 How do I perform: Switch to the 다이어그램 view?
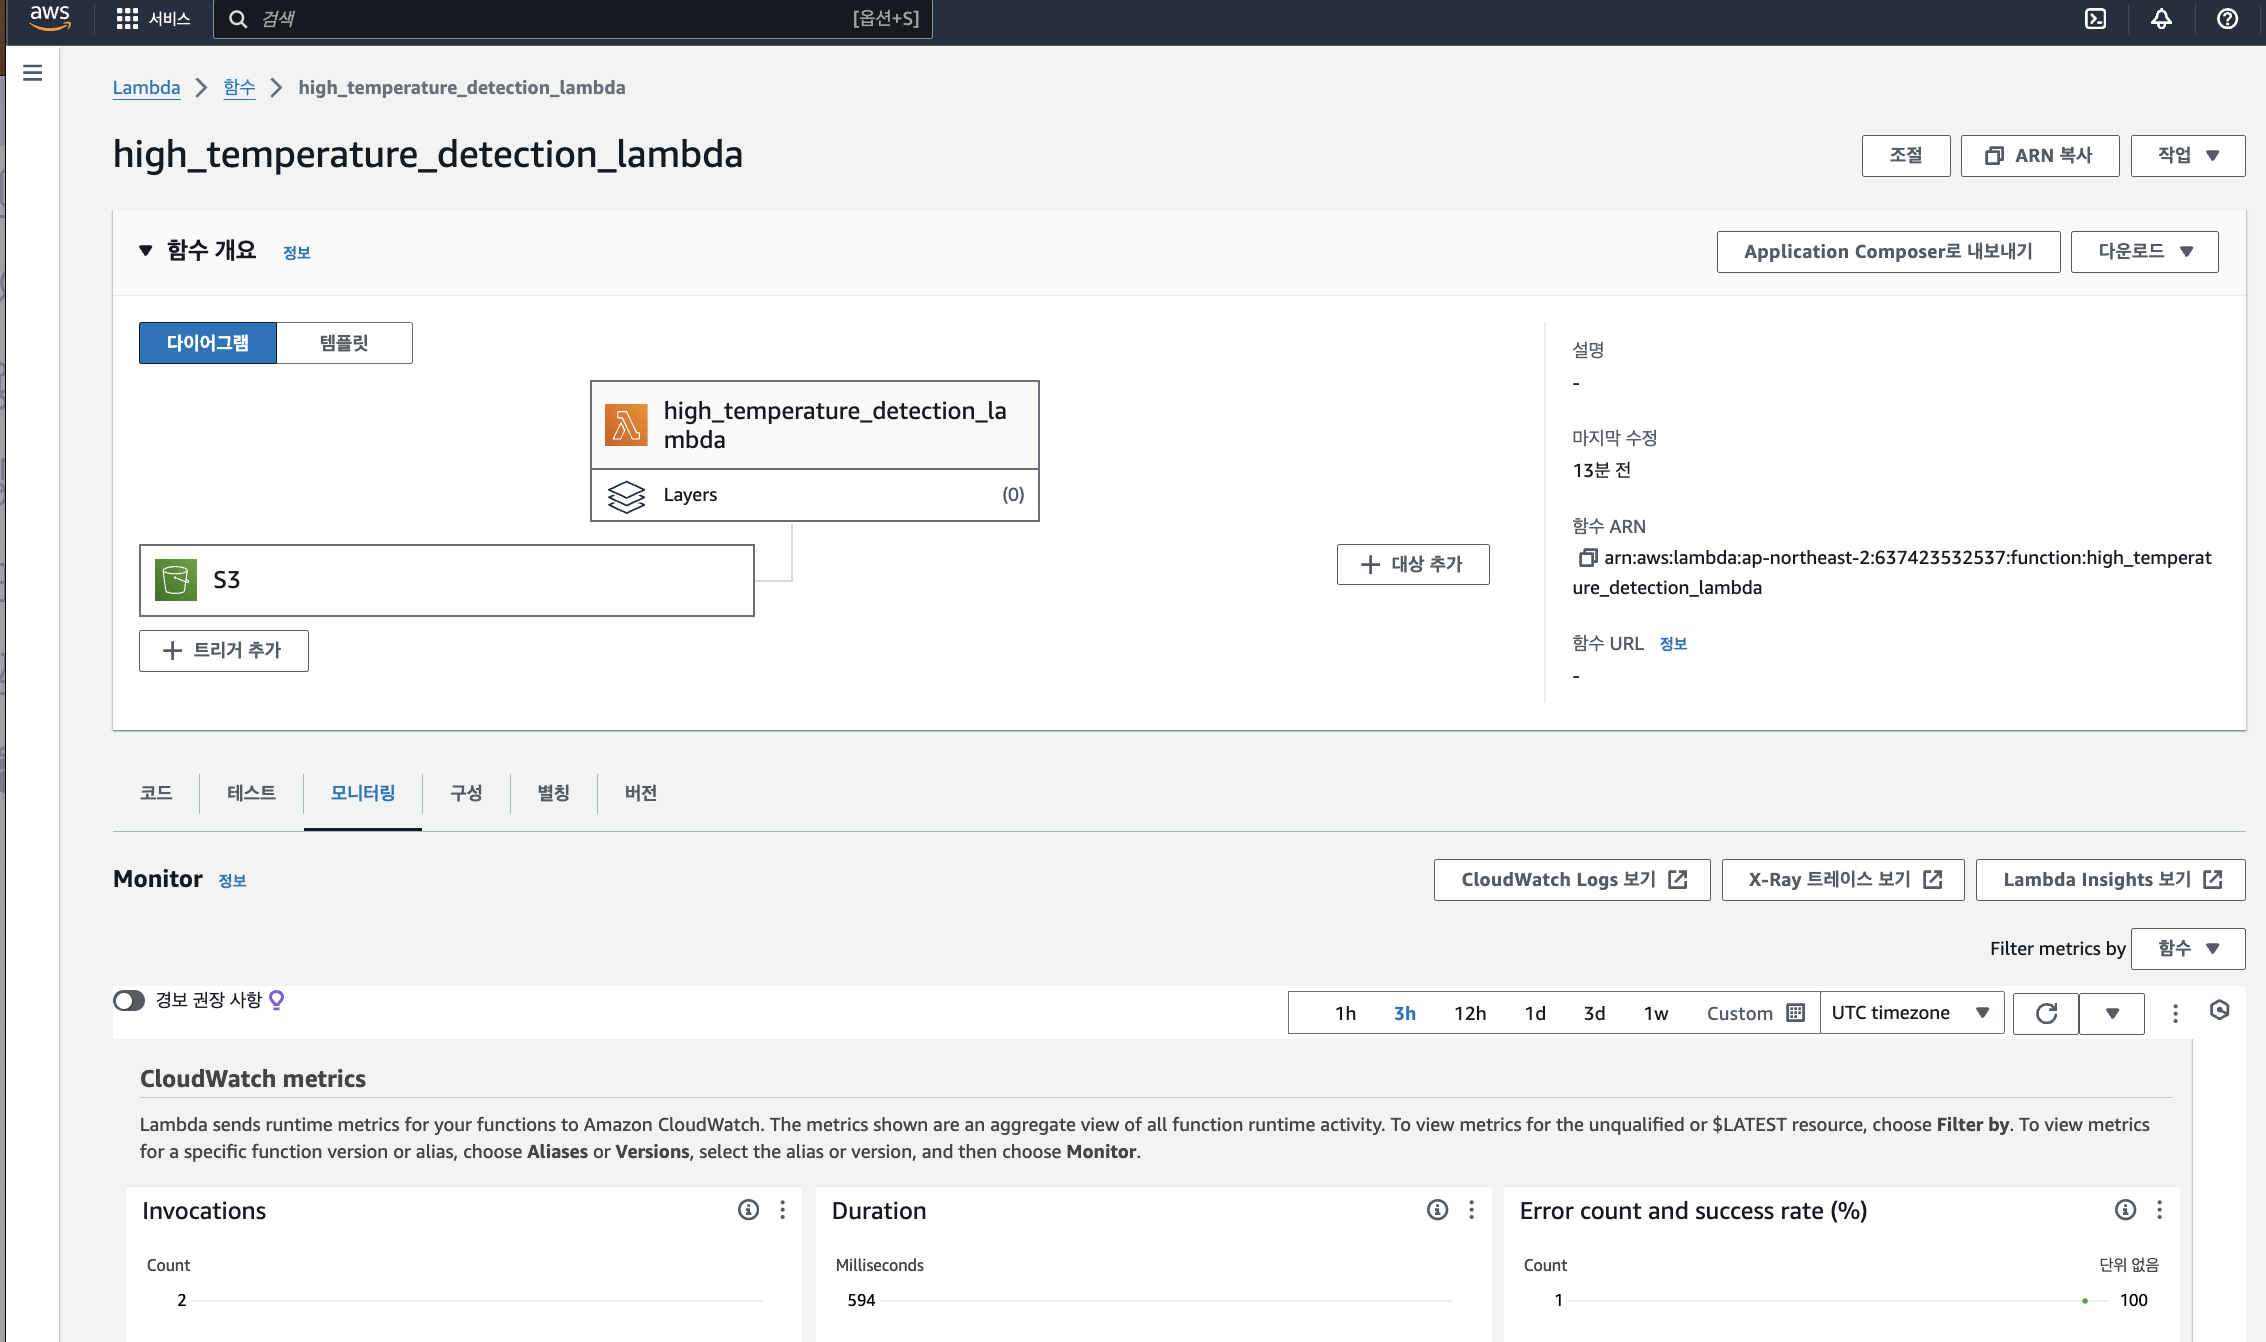pos(208,343)
